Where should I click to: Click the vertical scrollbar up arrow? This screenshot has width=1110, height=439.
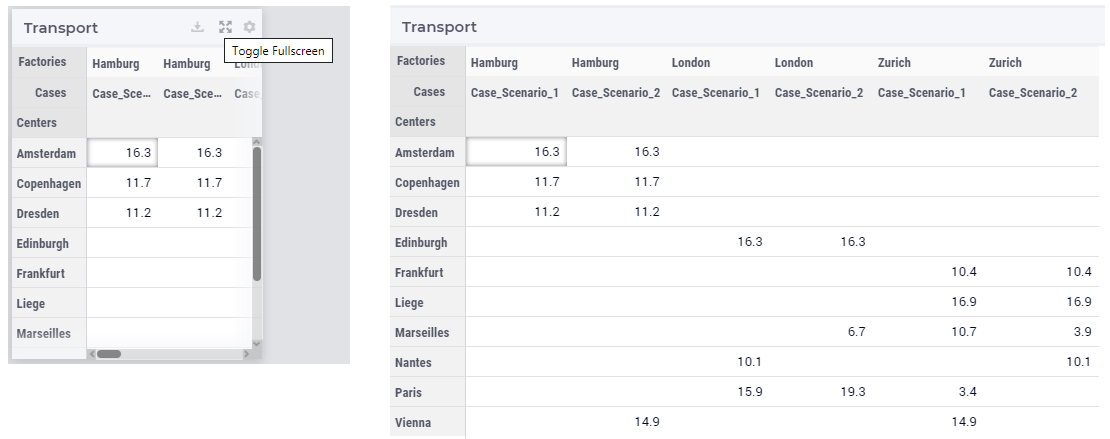click(256, 142)
